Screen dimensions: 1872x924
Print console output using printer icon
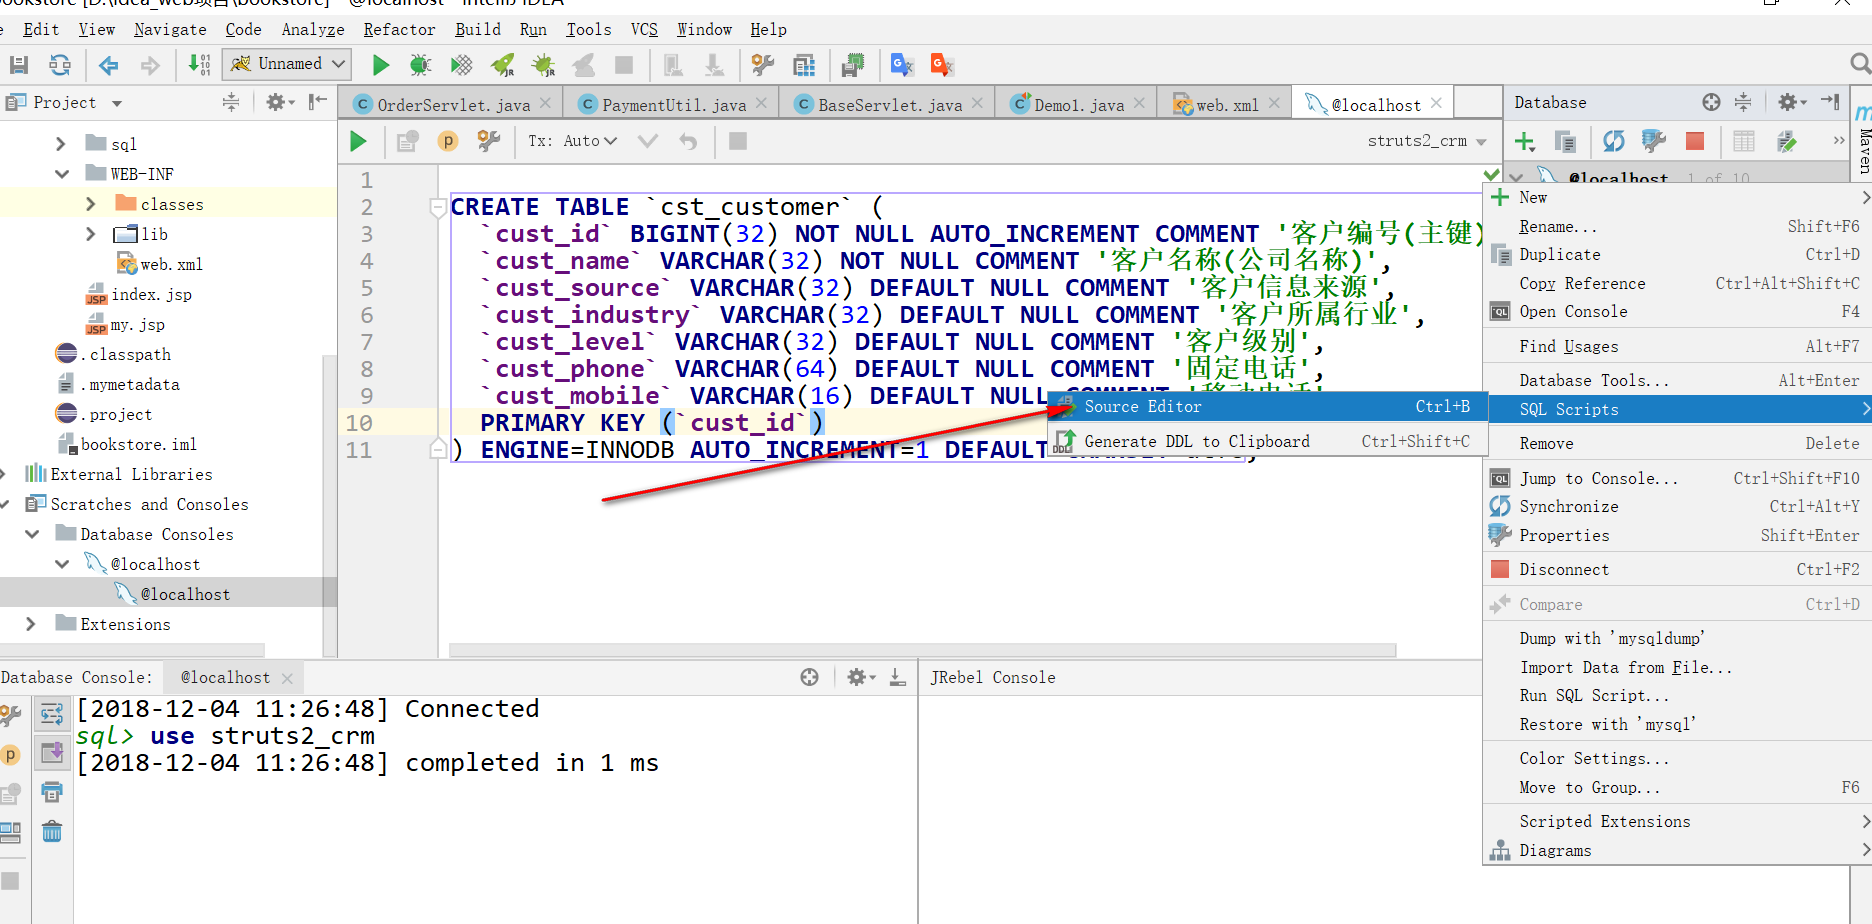point(52,791)
